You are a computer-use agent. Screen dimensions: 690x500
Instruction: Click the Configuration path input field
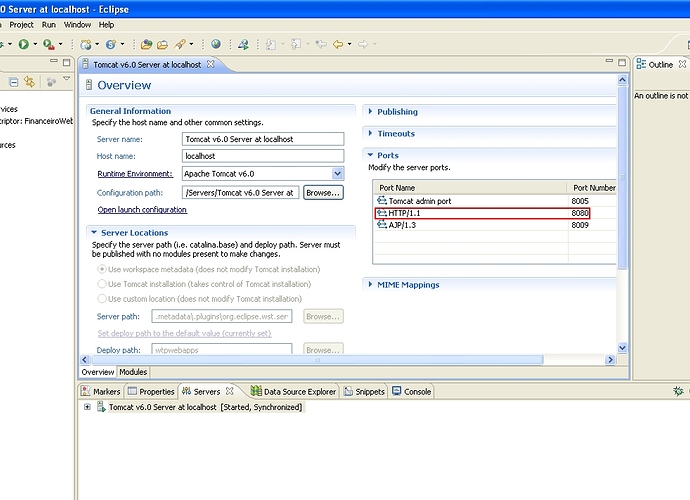[240, 192]
